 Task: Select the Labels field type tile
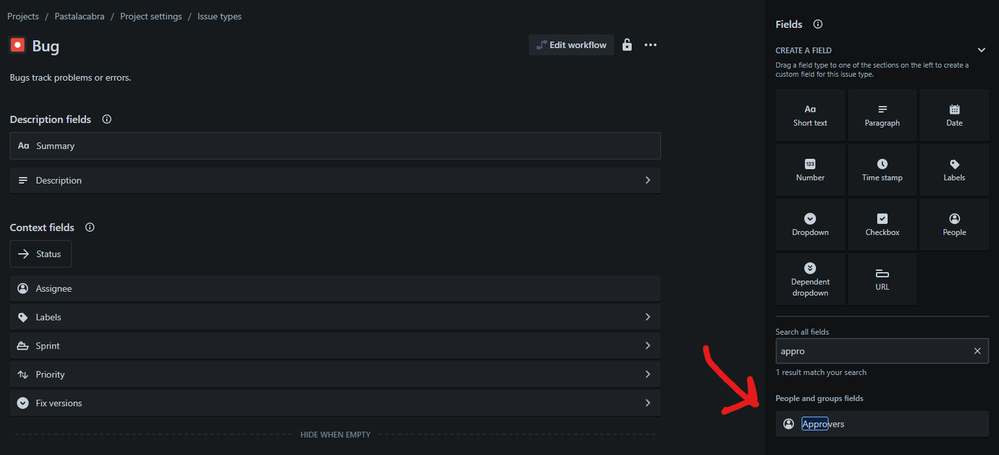[x=954, y=170]
